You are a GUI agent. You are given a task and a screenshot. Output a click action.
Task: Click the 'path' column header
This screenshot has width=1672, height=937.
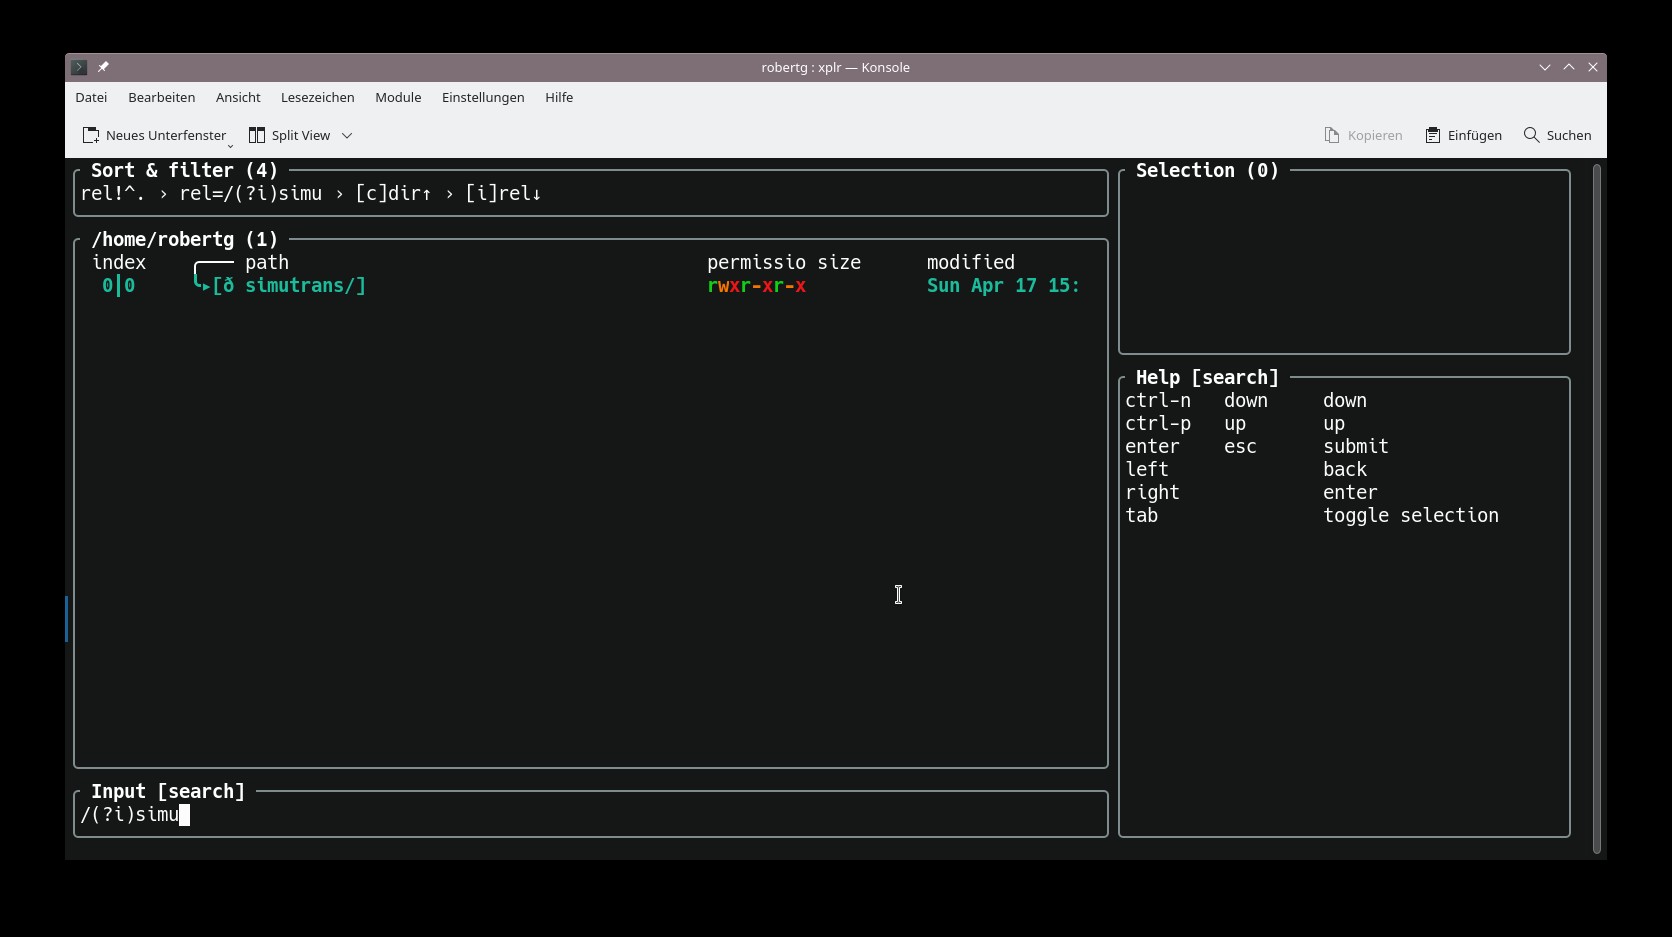pos(267,263)
